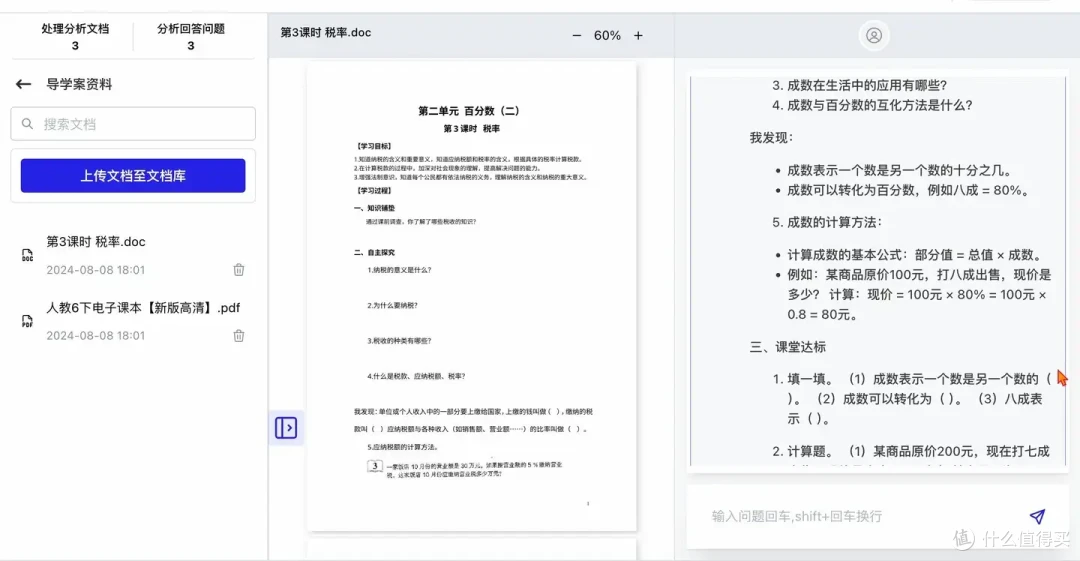This screenshot has width=1080, height=561.
Task: Click the 2024-08-08 18:01 date under 税率.doc
Action: [96, 270]
